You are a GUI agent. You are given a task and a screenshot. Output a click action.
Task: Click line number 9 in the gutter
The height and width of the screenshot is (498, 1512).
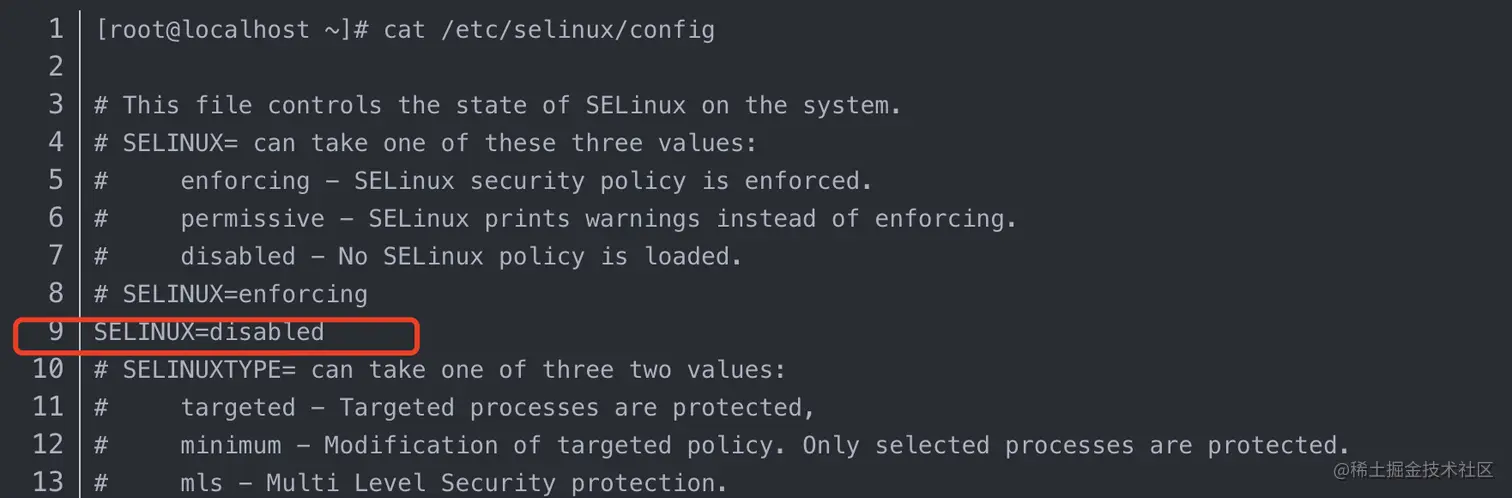(x=55, y=332)
